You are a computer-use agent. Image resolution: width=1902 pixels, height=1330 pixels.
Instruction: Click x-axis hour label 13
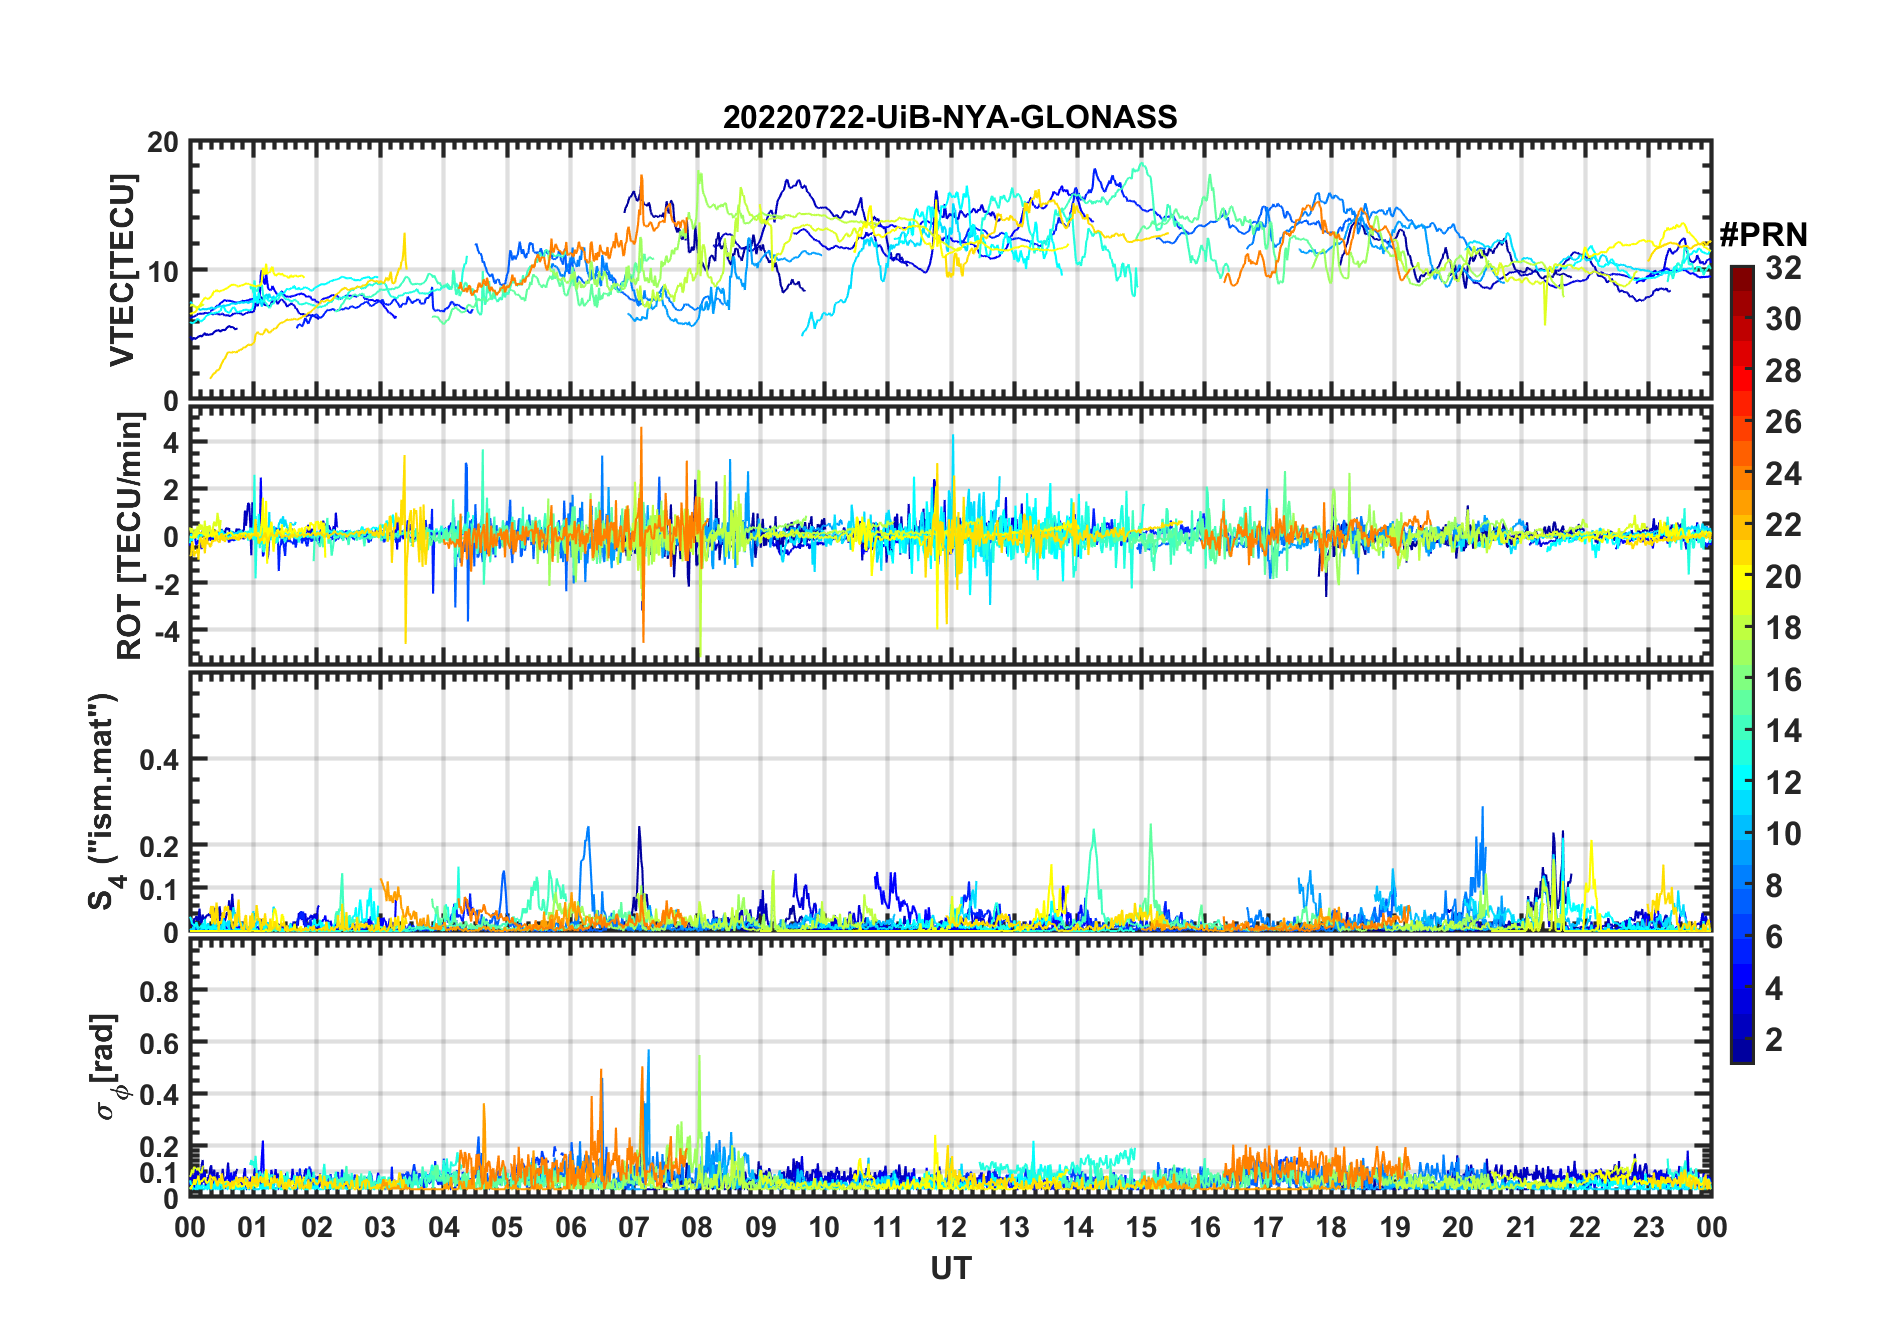click(x=1014, y=1227)
